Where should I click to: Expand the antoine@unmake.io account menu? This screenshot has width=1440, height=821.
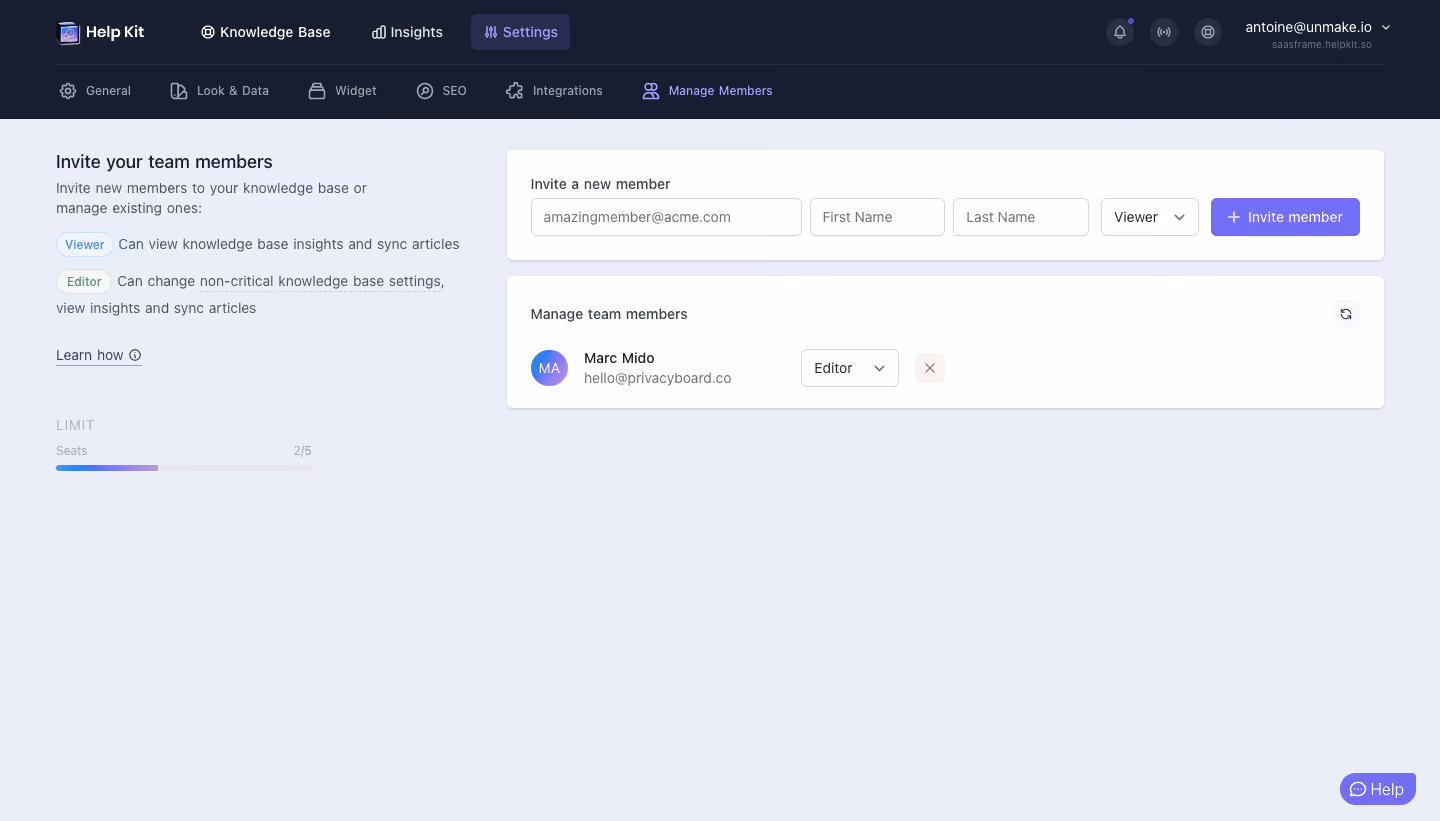[x=1317, y=28]
